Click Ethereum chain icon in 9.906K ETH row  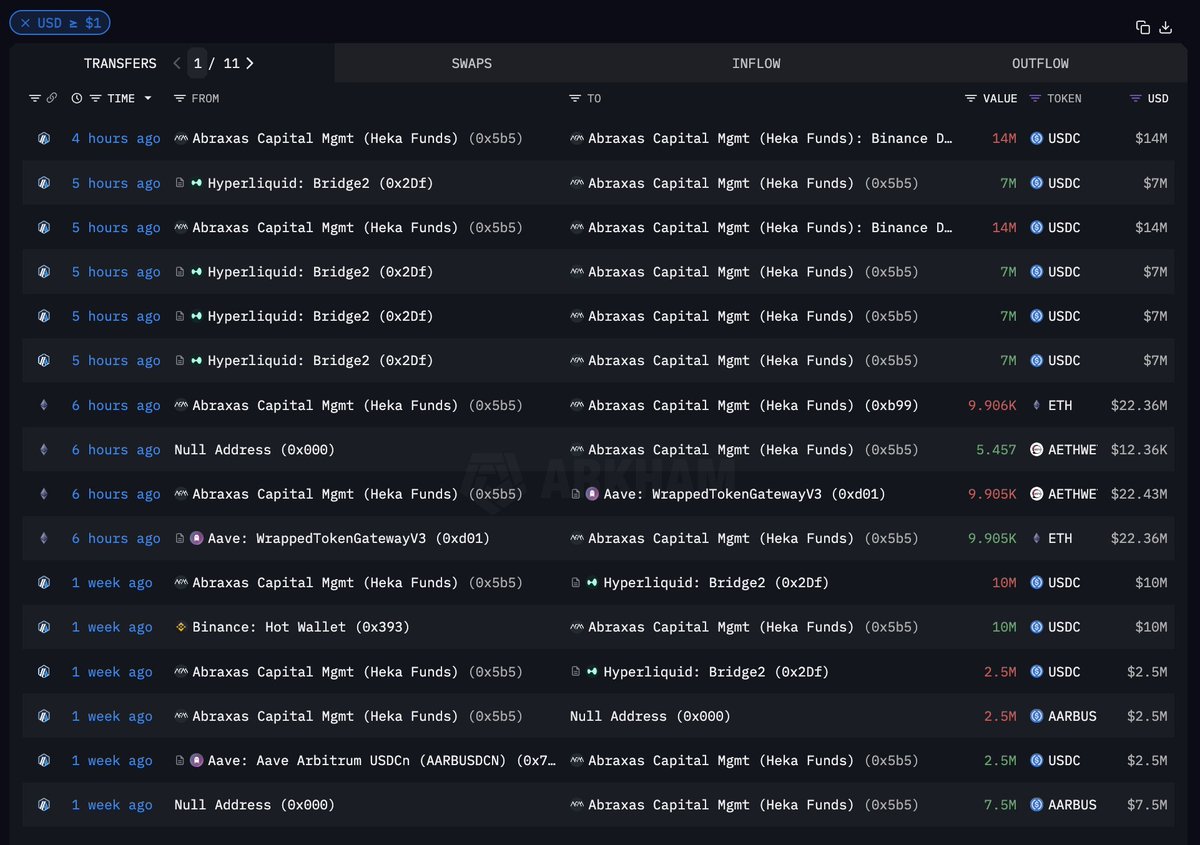click(43, 405)
